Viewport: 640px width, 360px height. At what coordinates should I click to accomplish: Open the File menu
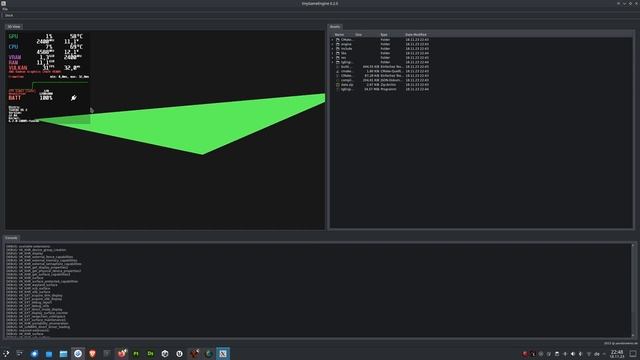[x=5, y=9]
